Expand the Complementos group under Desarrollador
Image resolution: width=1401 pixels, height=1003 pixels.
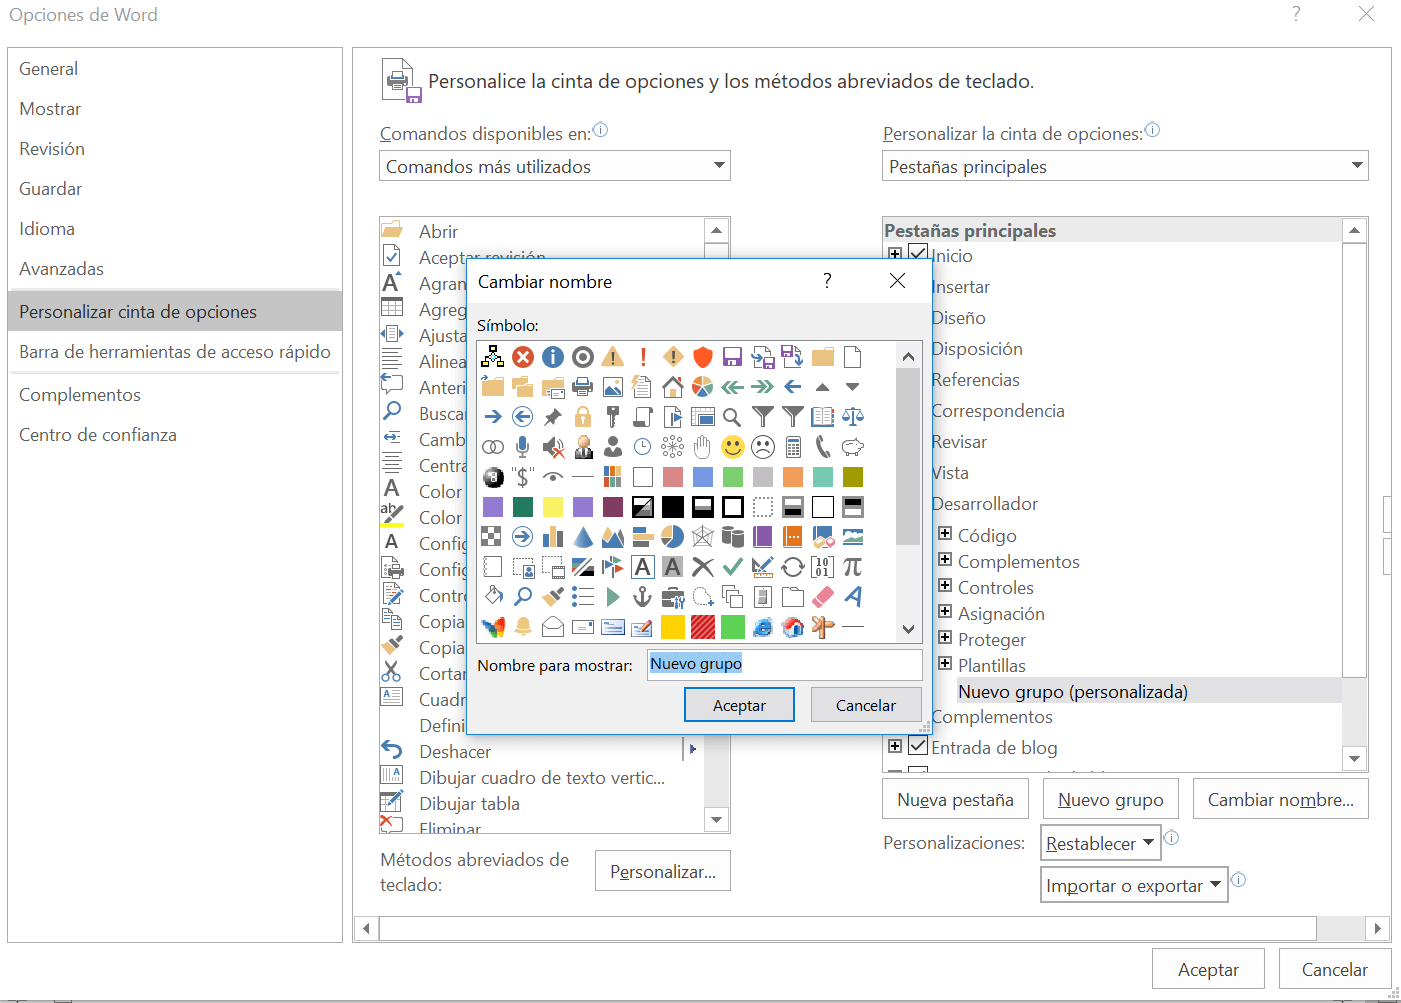[x=945, y=559]
